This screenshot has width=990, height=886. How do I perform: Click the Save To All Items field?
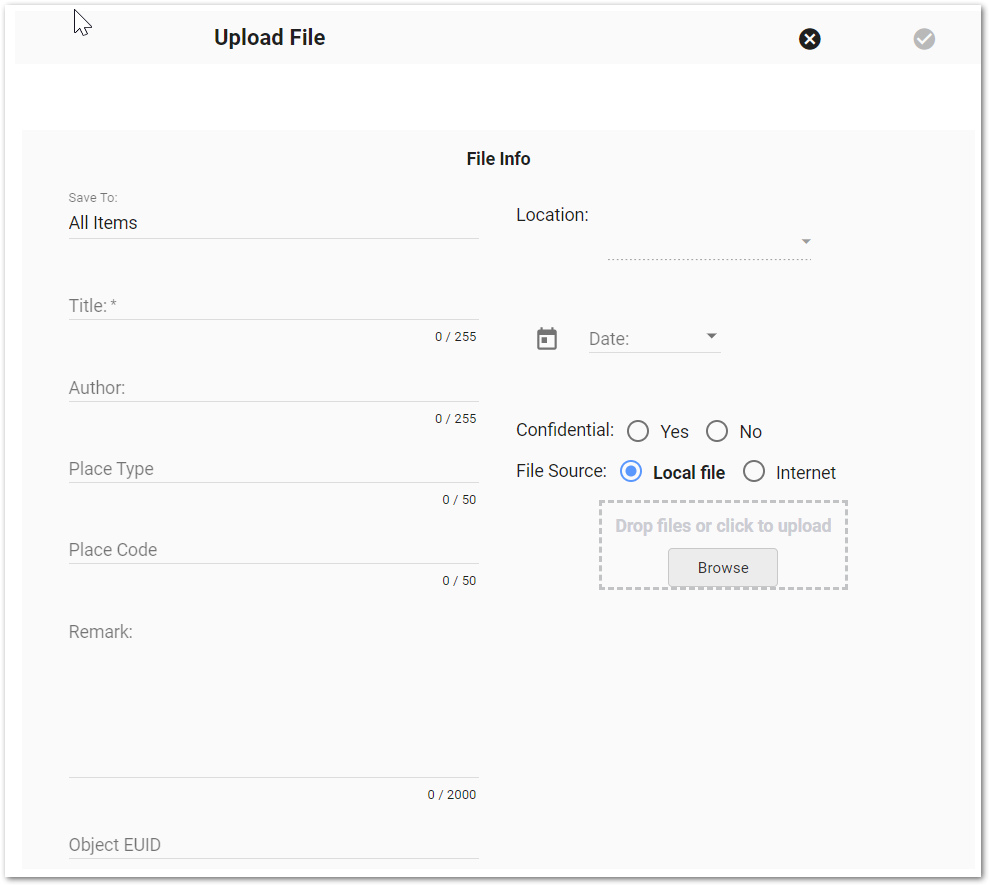click(272, 223)
